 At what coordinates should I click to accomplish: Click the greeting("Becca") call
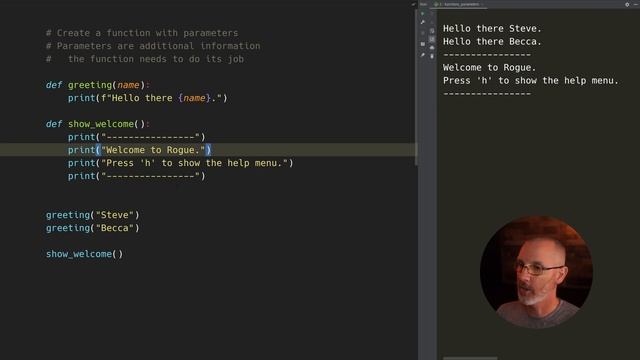click(93, 228)
